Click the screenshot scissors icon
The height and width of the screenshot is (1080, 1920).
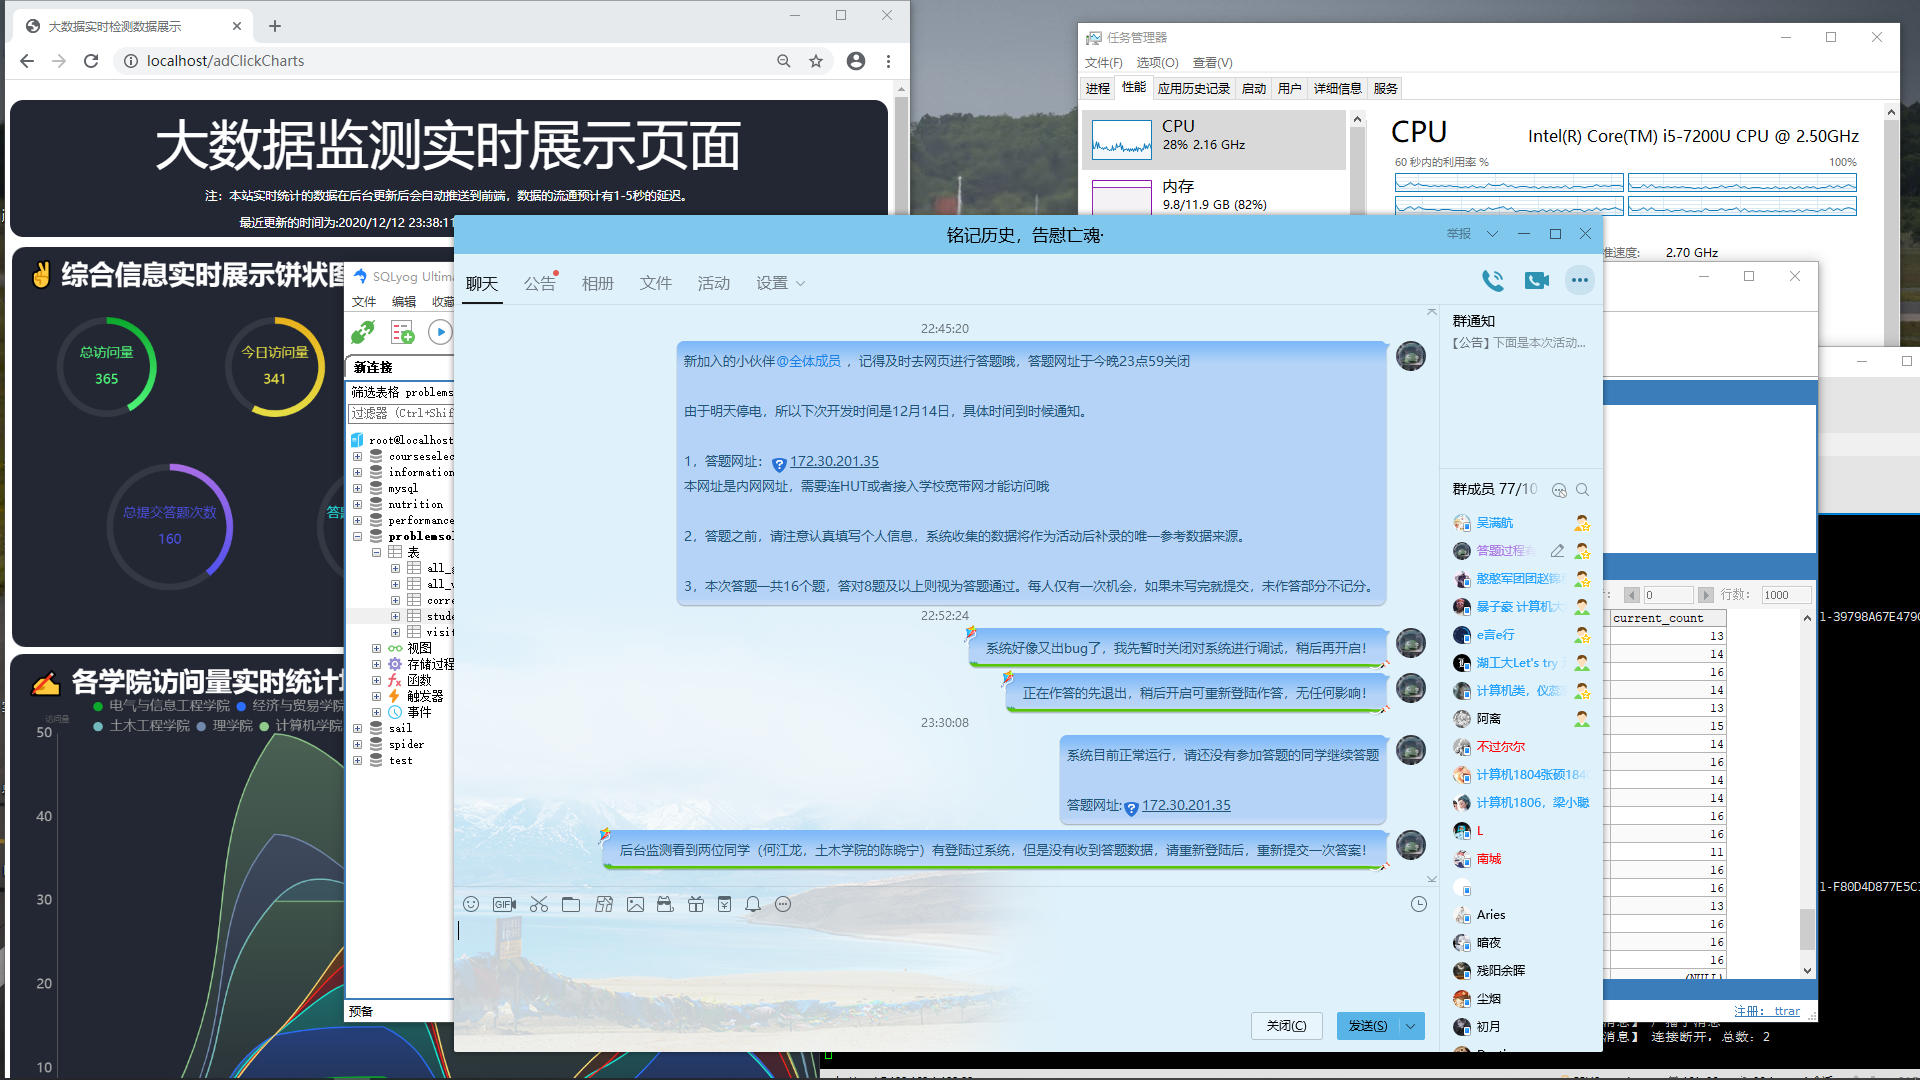[x=539, y=904]
